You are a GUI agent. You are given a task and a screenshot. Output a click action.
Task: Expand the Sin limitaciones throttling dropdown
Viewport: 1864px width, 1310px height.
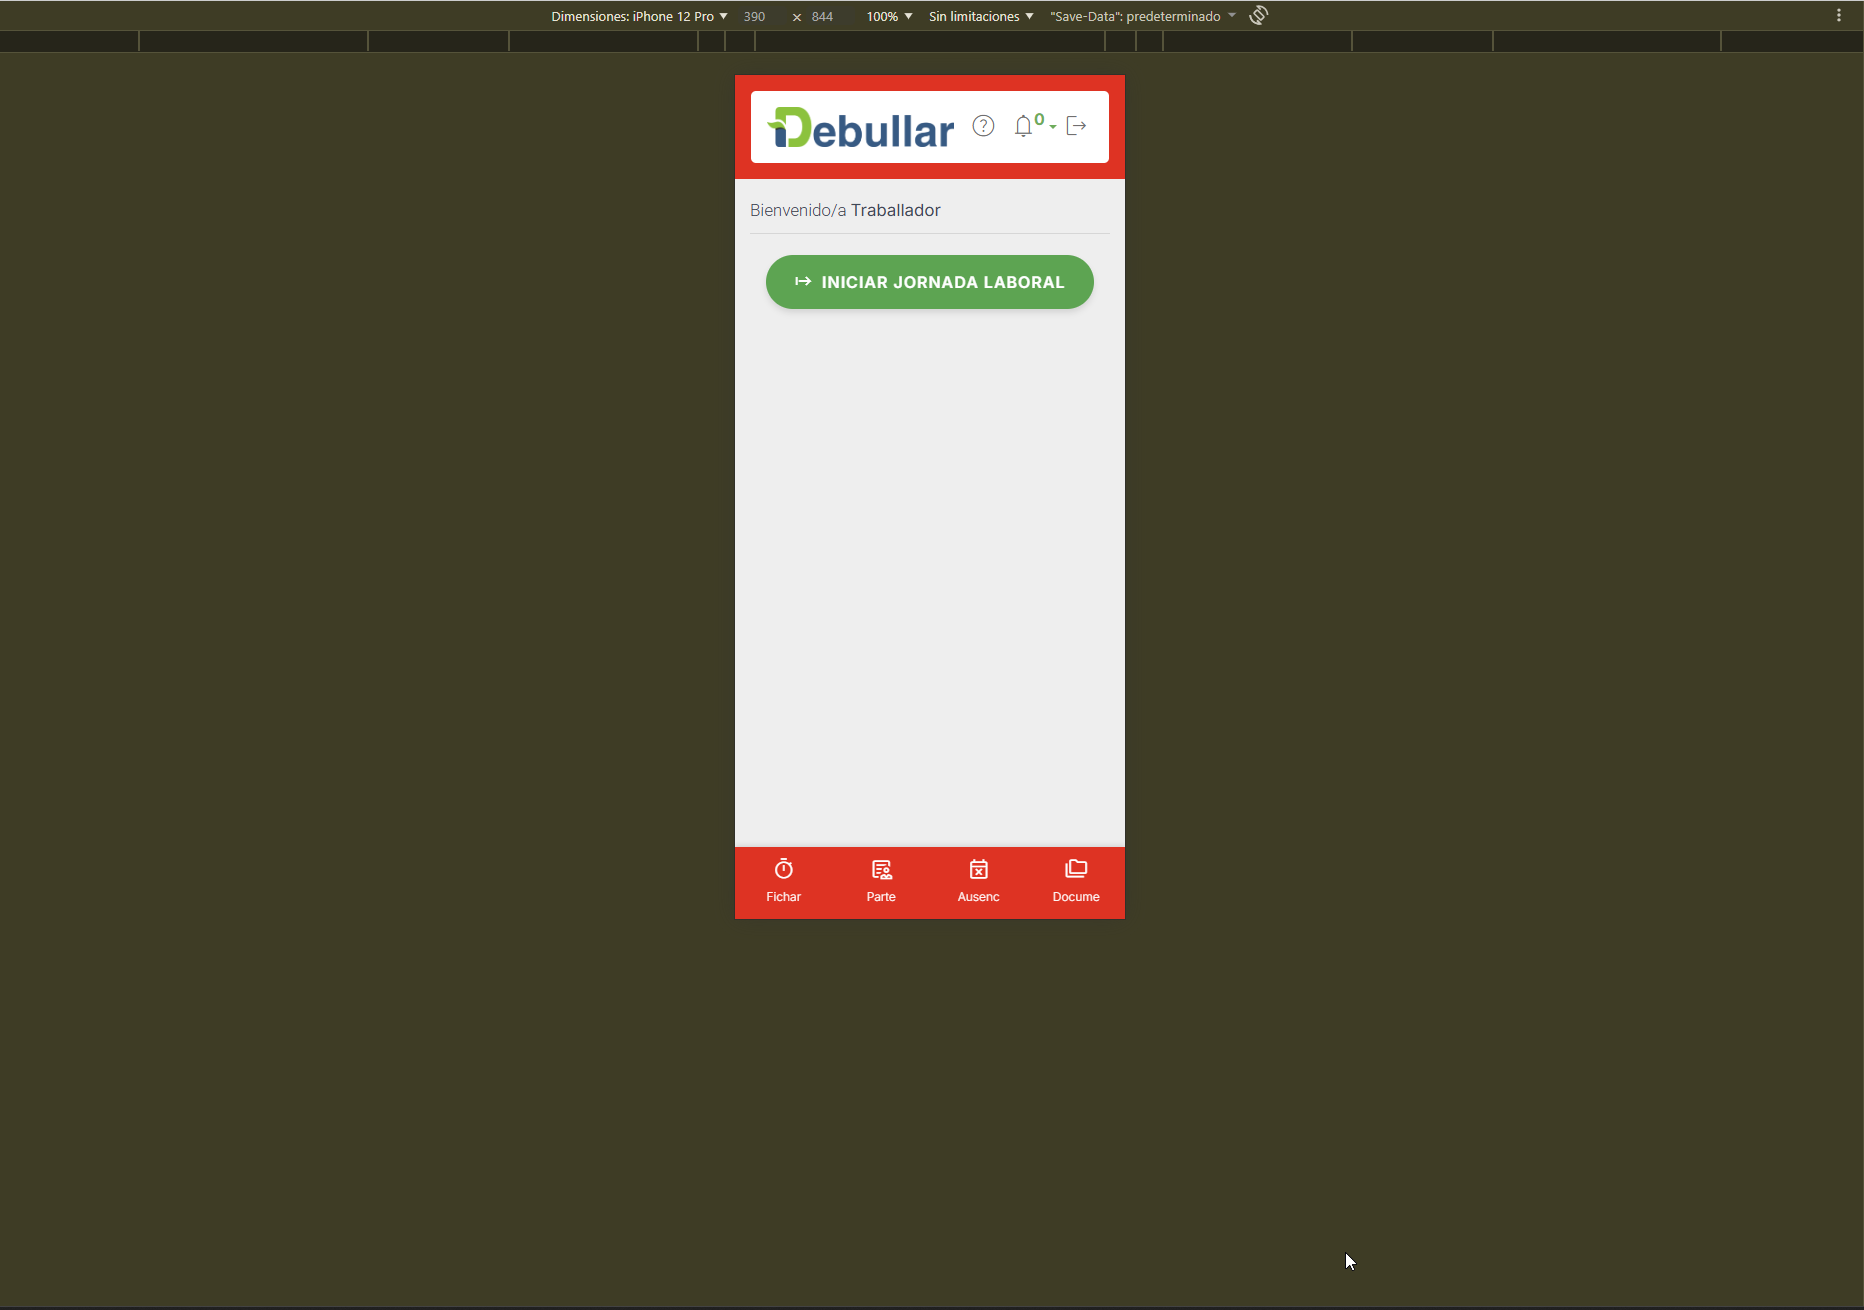click(x=980, y=16)
